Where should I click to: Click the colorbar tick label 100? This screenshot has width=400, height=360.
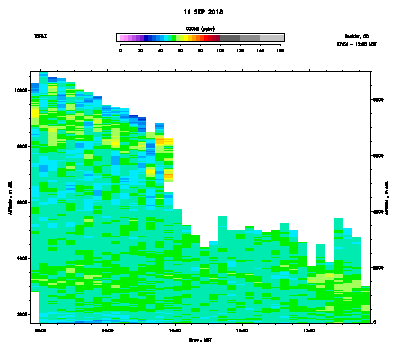coord(220,50)
